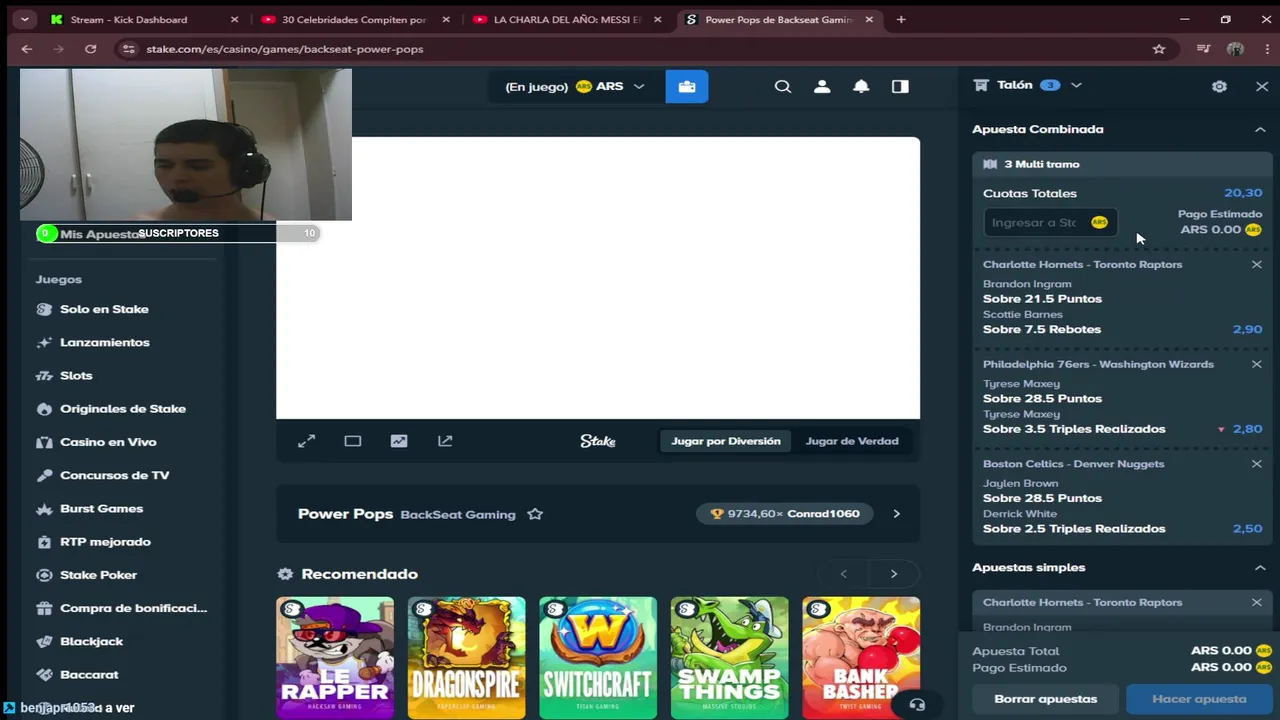
Task: Select Jugar por Diversión mode
Action: coord(726,441)
